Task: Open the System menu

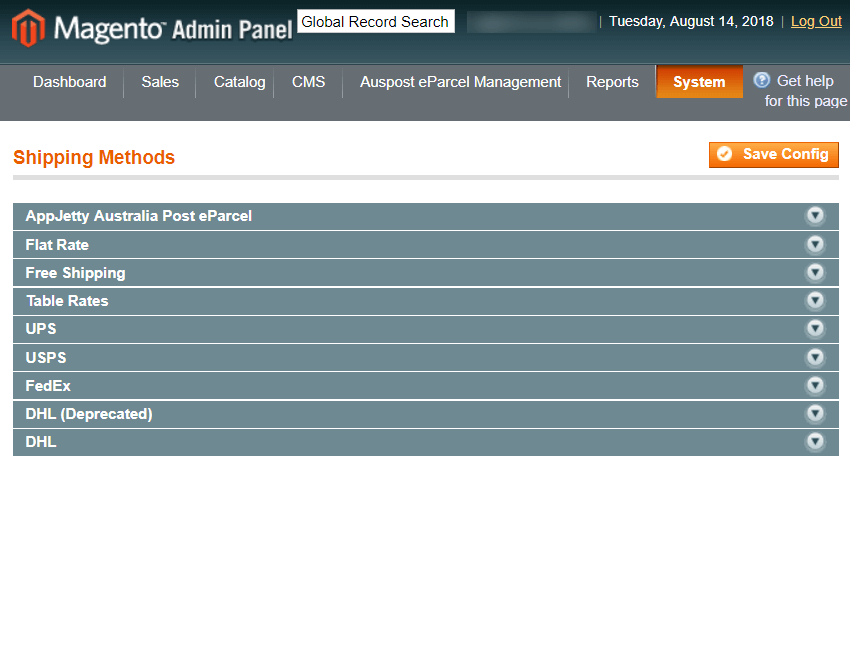Action: pos(699,82)
